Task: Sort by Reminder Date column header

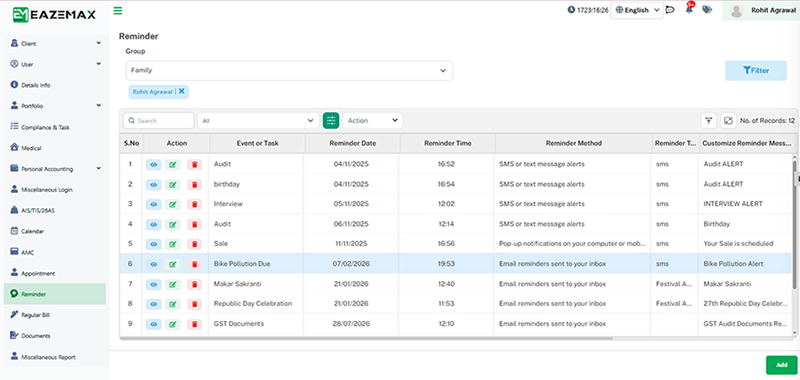Action: pos(353,143)
